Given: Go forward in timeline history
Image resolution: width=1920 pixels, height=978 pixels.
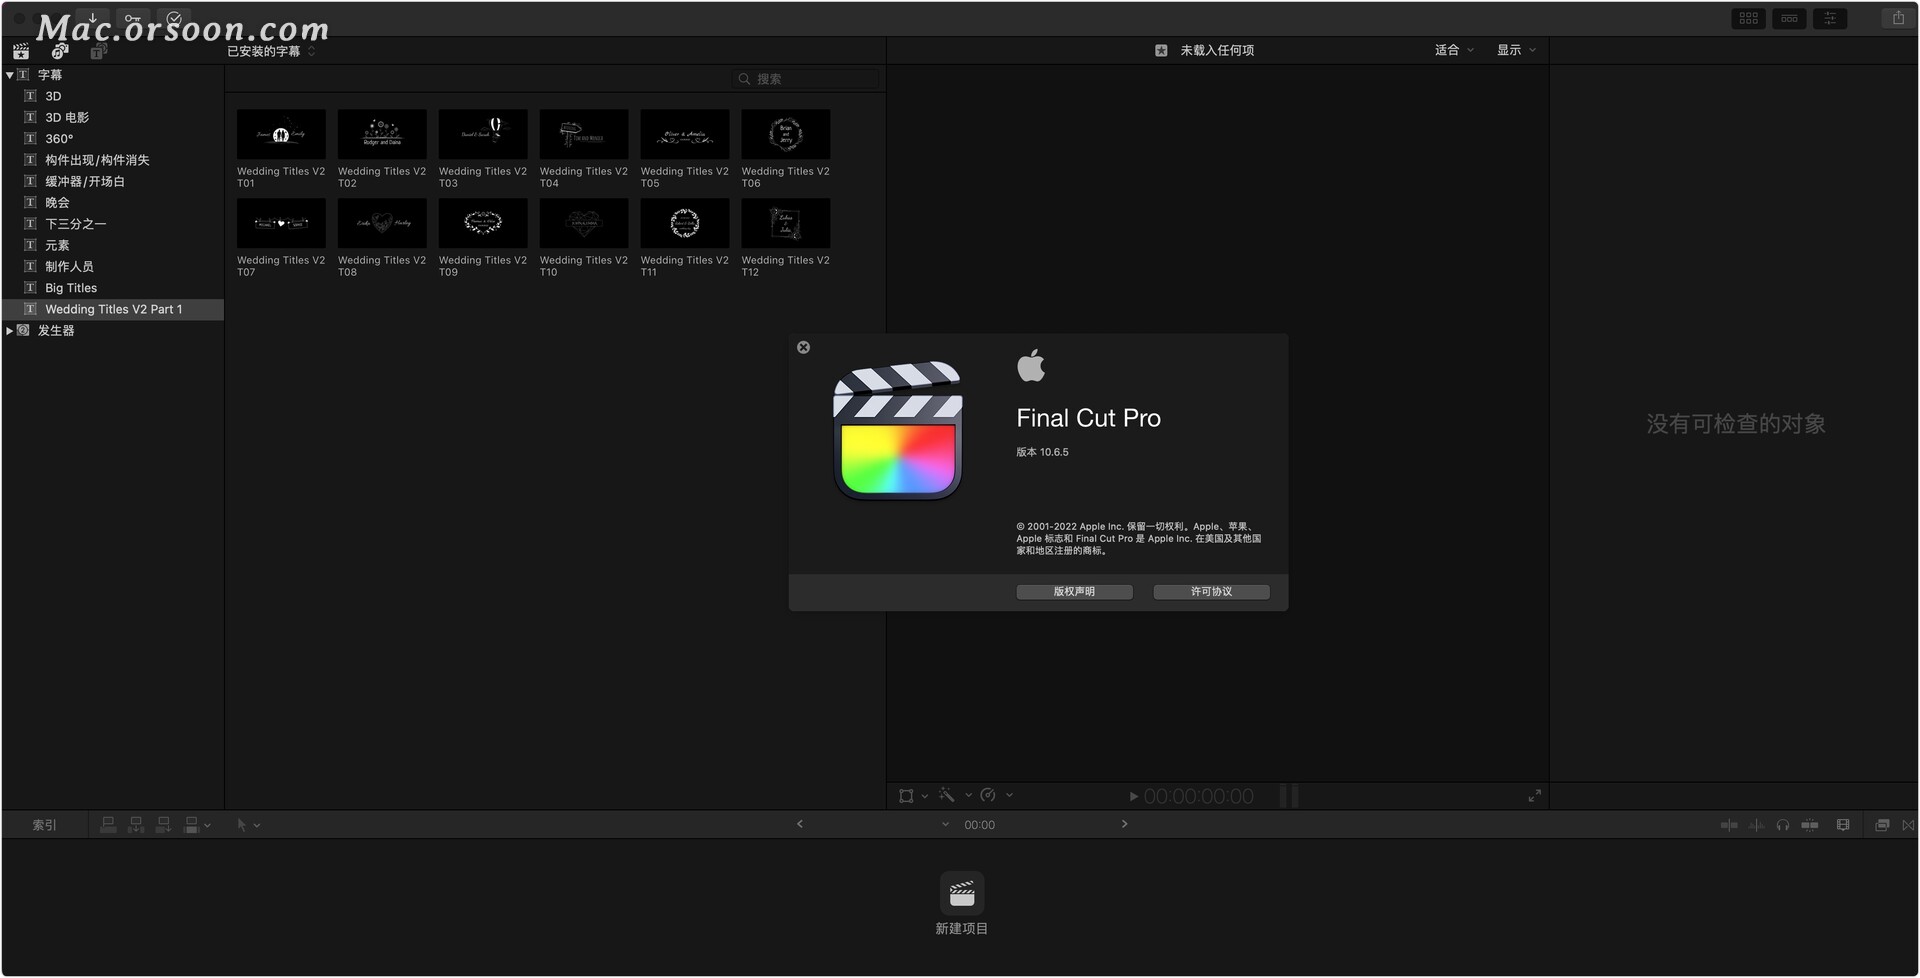Looking at the screenshot, I should (x=1124, y=824).
